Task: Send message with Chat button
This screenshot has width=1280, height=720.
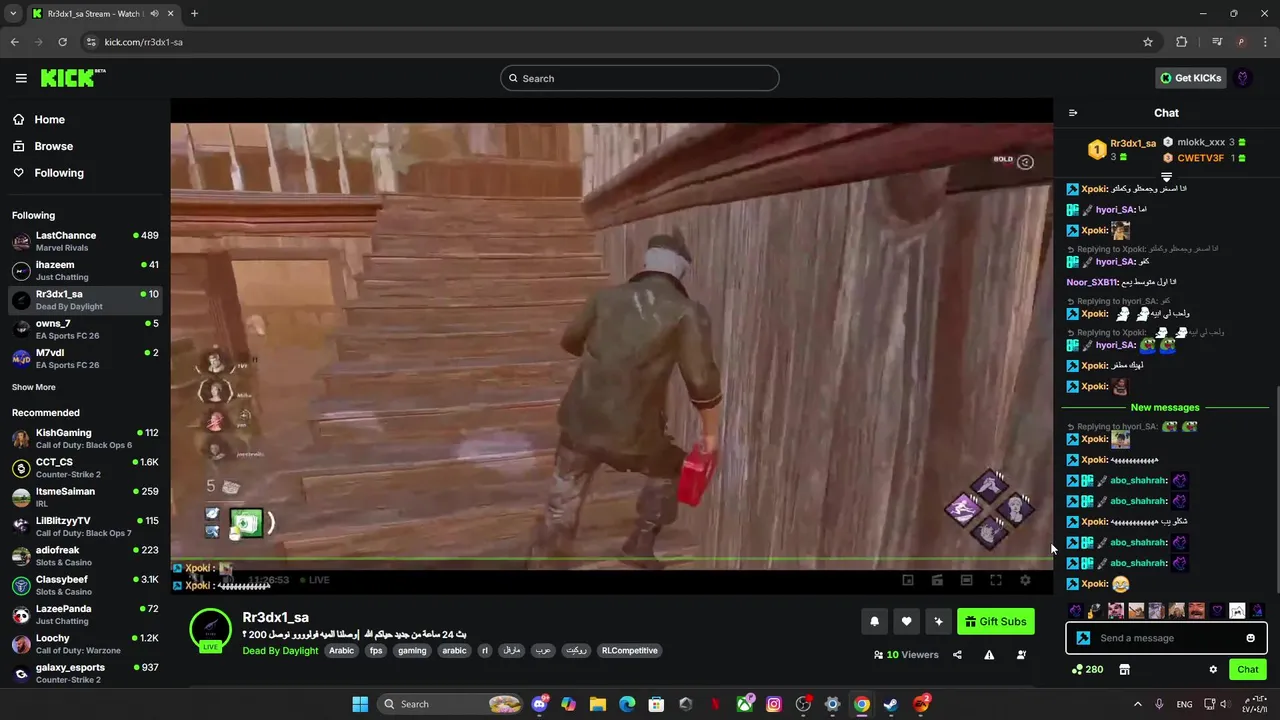Action: [x=1248, y=670]
